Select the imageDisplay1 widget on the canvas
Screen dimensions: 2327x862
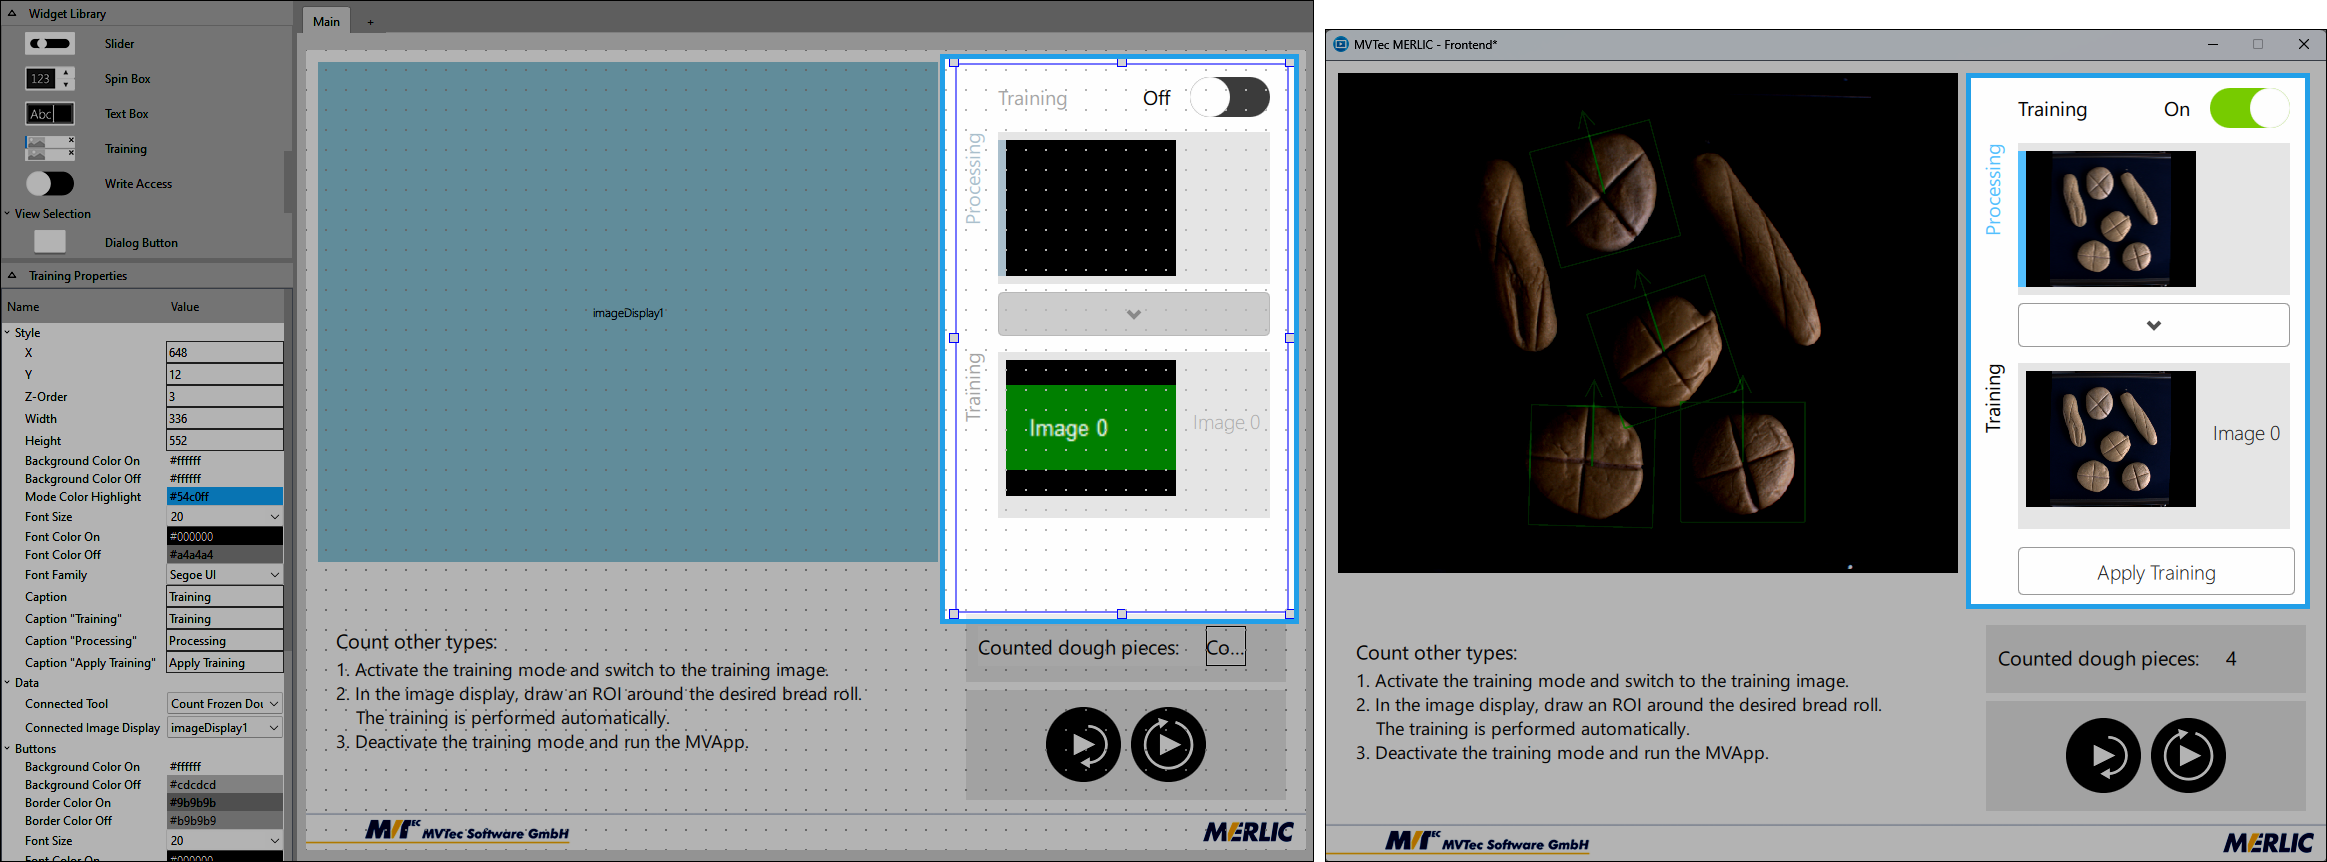pyautogui.click(x=628, y=313)
